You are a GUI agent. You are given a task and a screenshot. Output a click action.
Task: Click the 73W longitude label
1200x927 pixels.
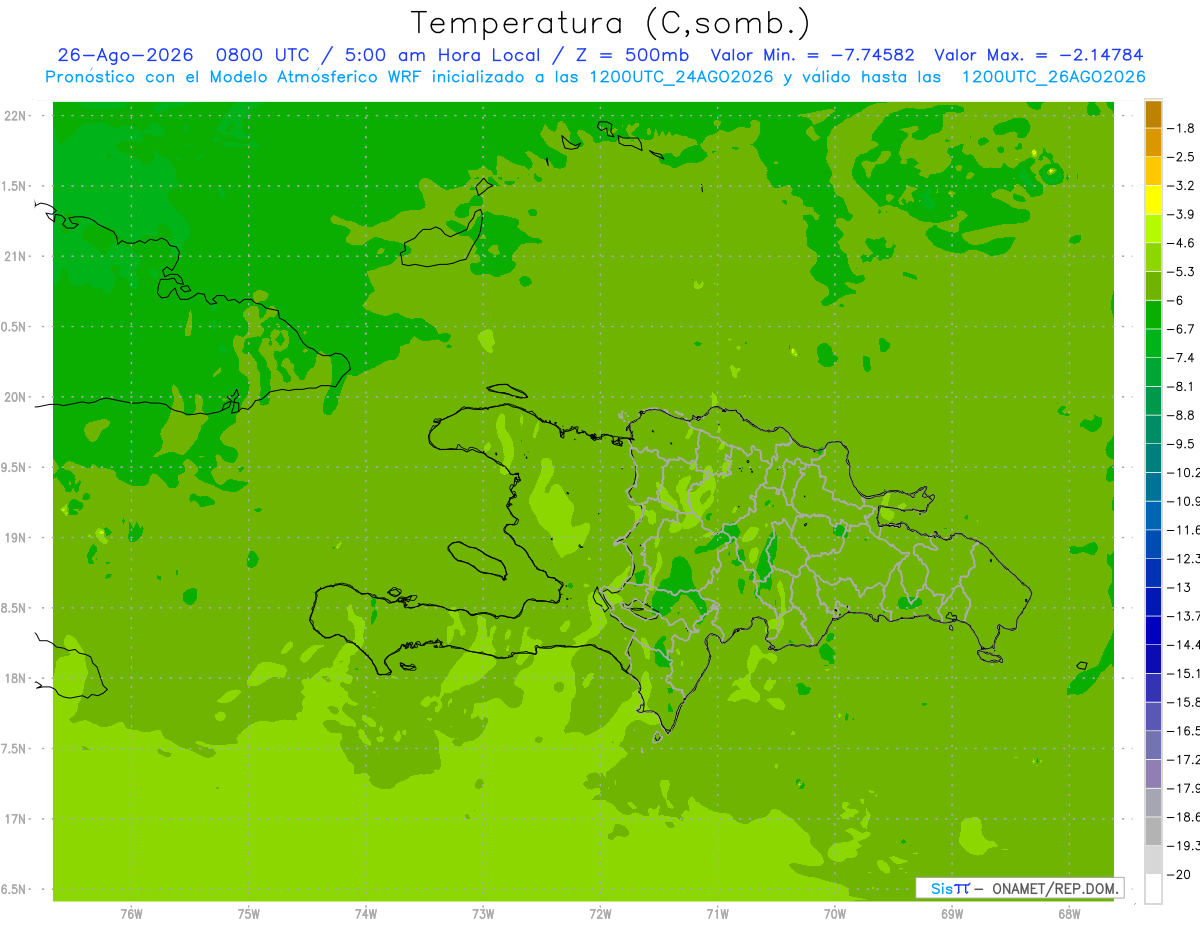[x=483, y=913]
